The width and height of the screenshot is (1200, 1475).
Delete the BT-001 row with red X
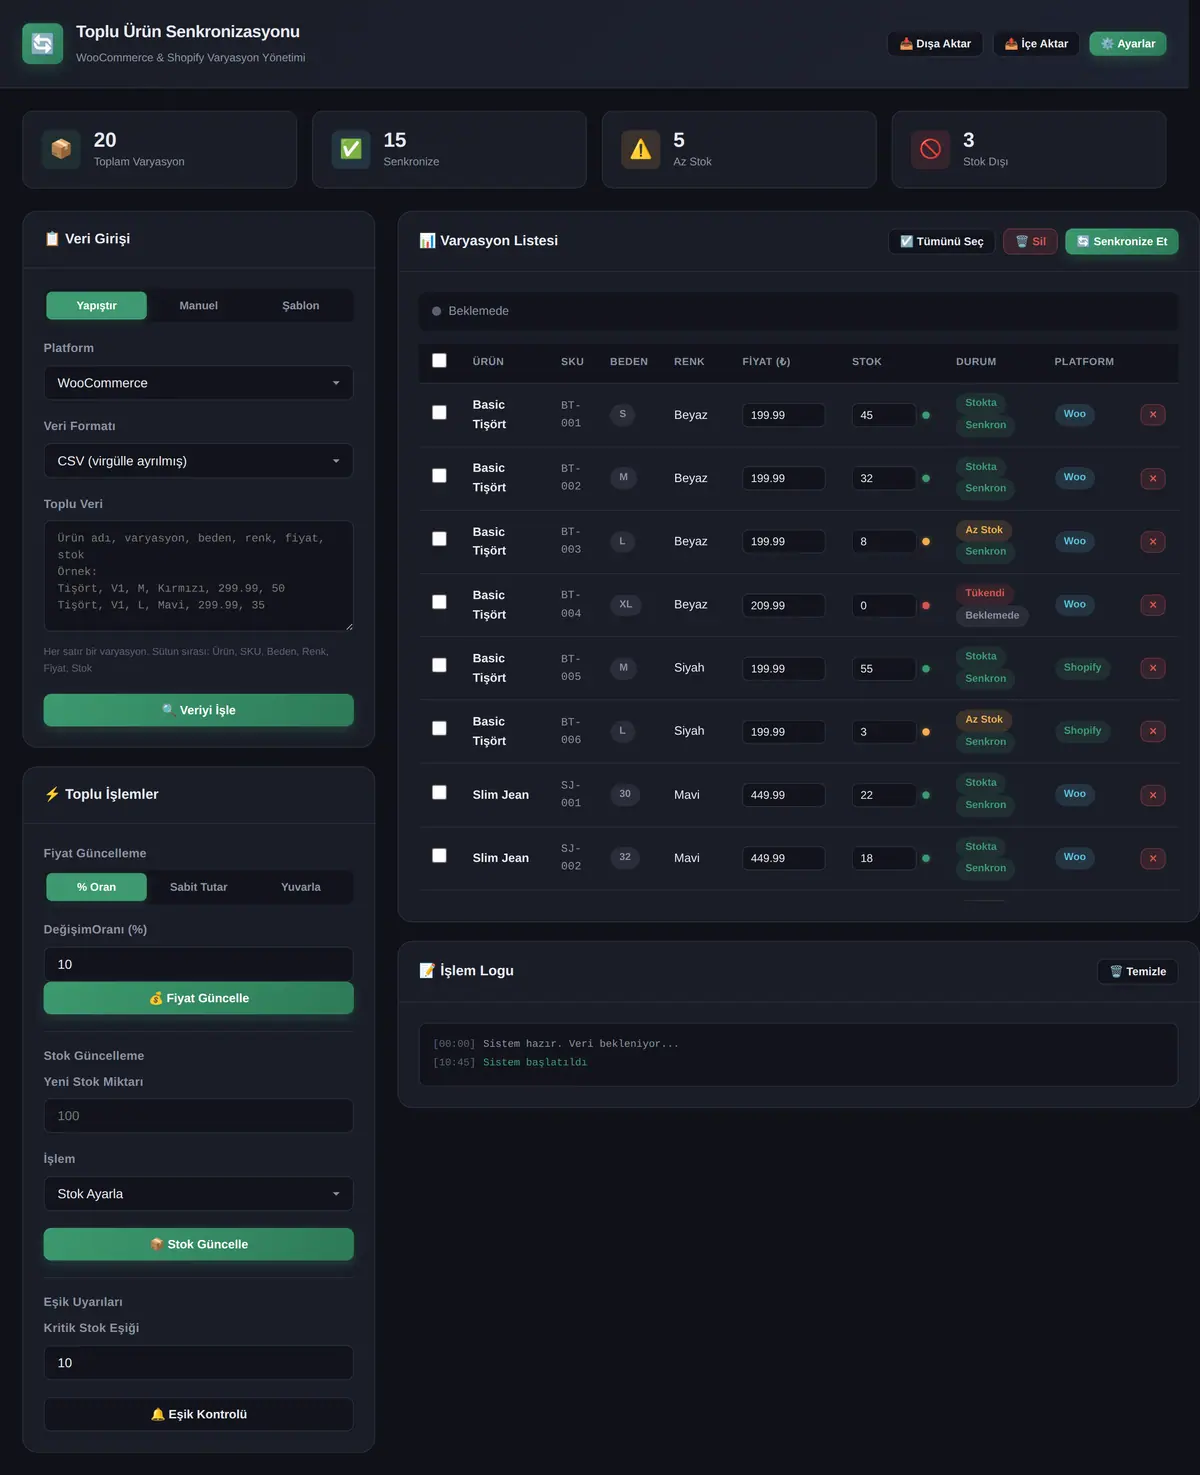tap(1153, 414)
